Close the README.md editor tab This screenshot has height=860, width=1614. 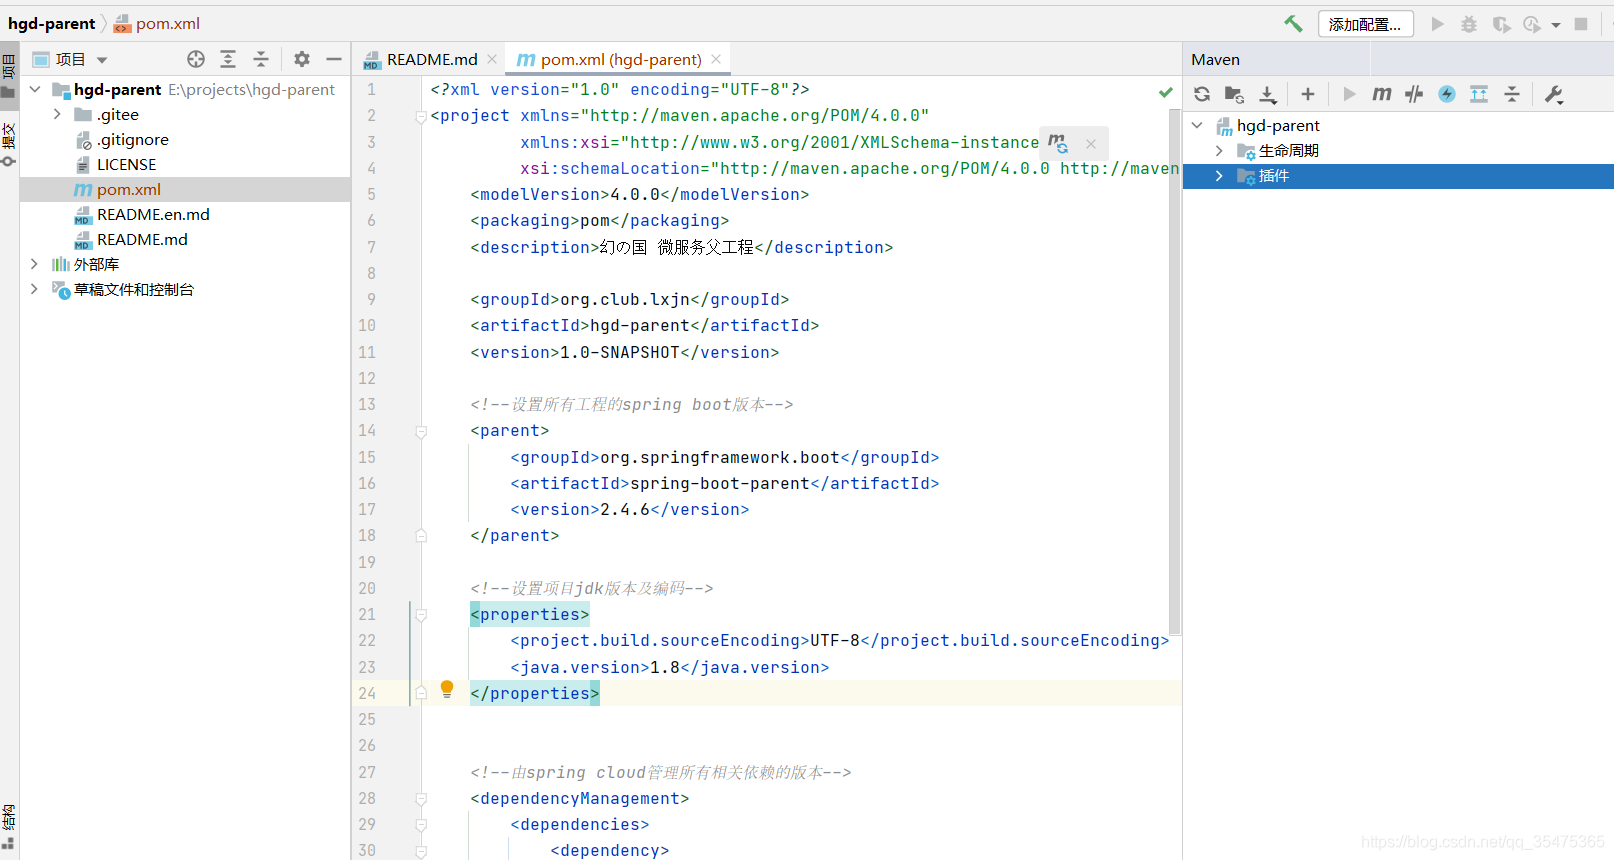(492, 59)
